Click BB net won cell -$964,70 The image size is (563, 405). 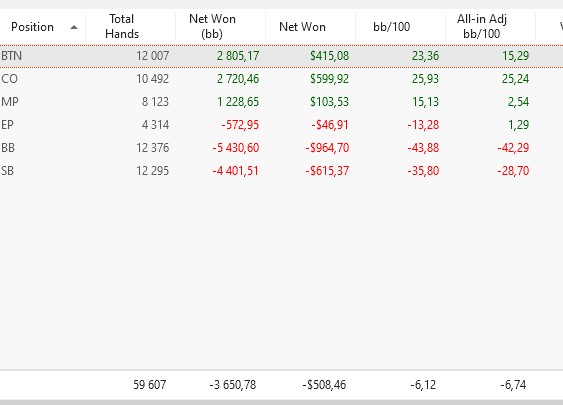pos(327,148)
